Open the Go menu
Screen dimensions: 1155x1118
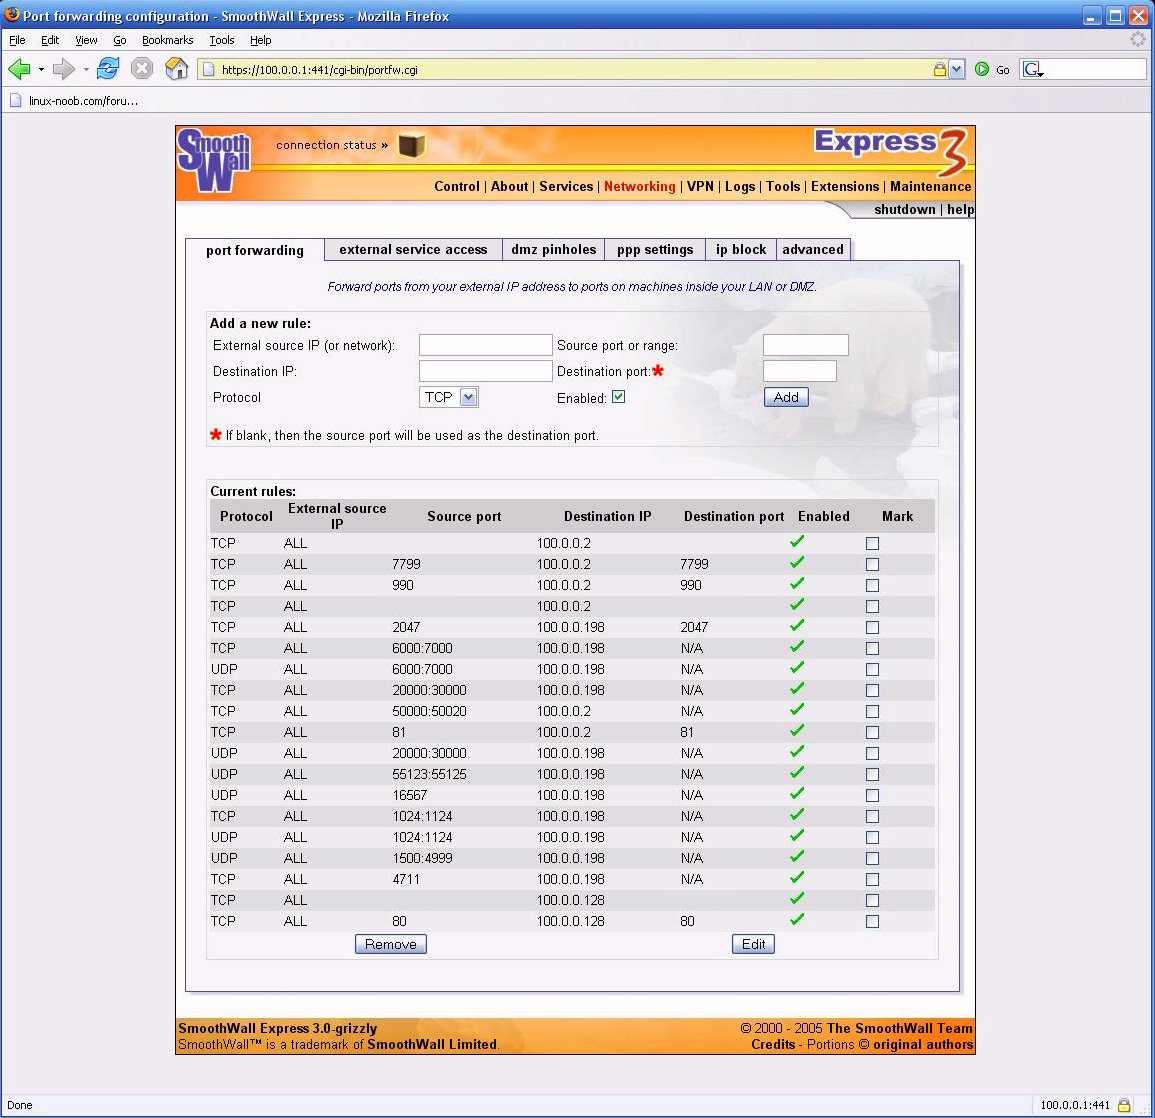120,40
